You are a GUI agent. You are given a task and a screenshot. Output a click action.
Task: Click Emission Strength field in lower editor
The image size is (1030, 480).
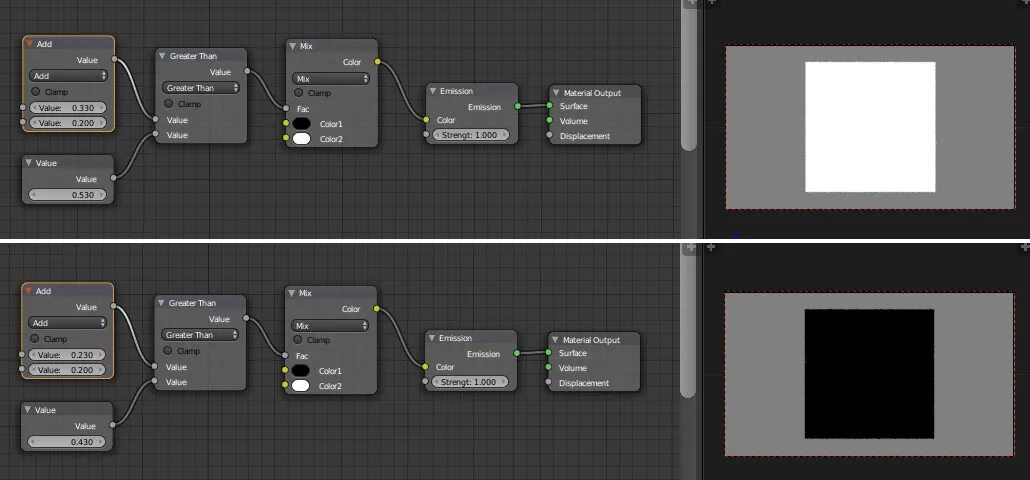point(470,382)
